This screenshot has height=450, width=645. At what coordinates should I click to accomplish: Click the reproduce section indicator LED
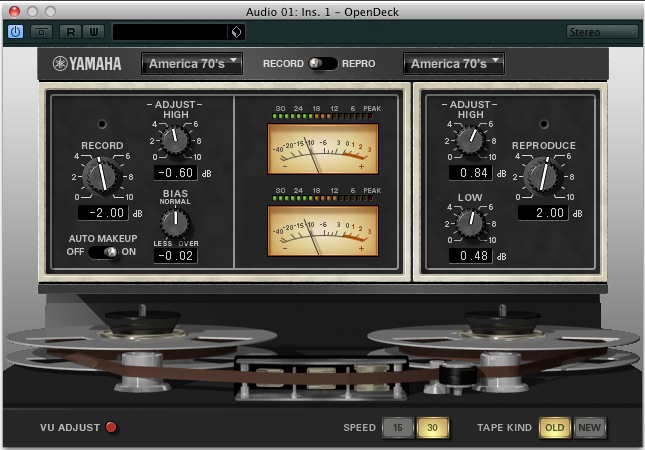pyautogui.click(x=544, y=124)
